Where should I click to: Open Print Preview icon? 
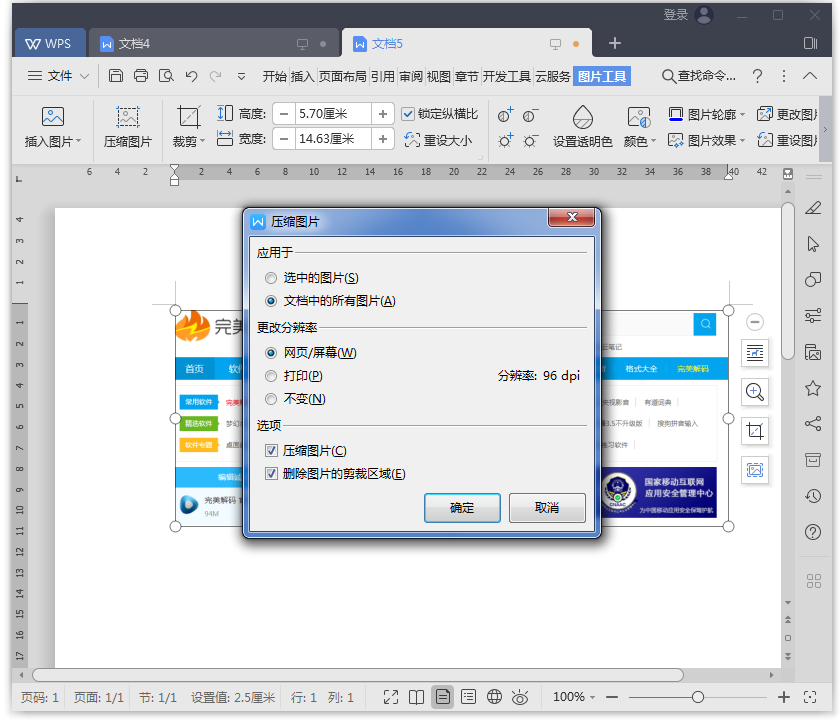pos(166,76)
